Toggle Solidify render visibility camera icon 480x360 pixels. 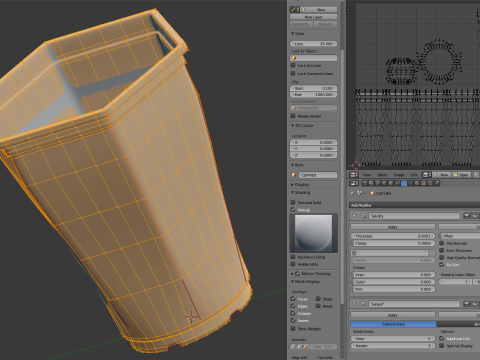tap(467, 216)
